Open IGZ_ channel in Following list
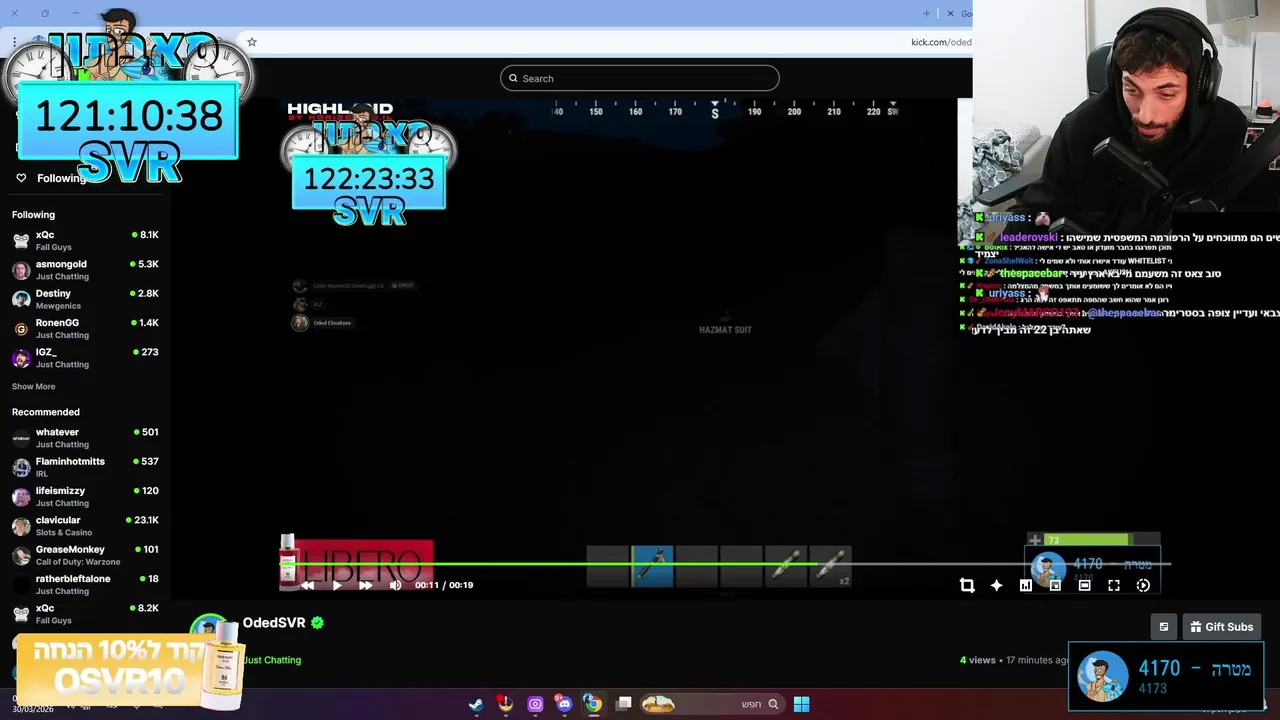The image size is (1280, 720). click(x=85, y=358)
